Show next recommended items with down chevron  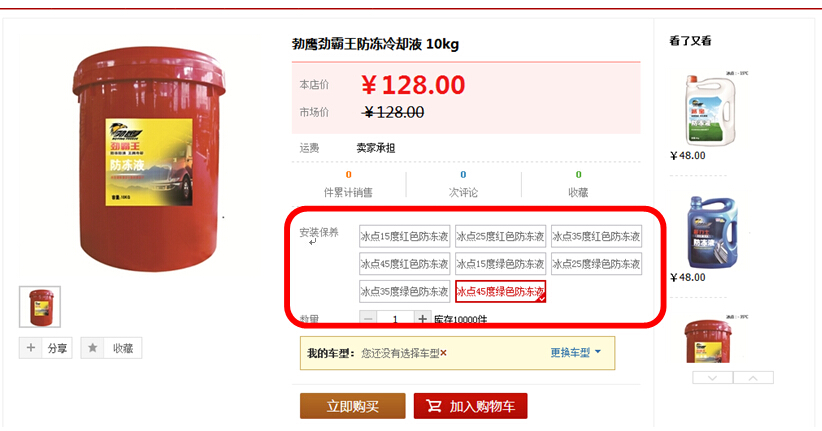point(712,378)
